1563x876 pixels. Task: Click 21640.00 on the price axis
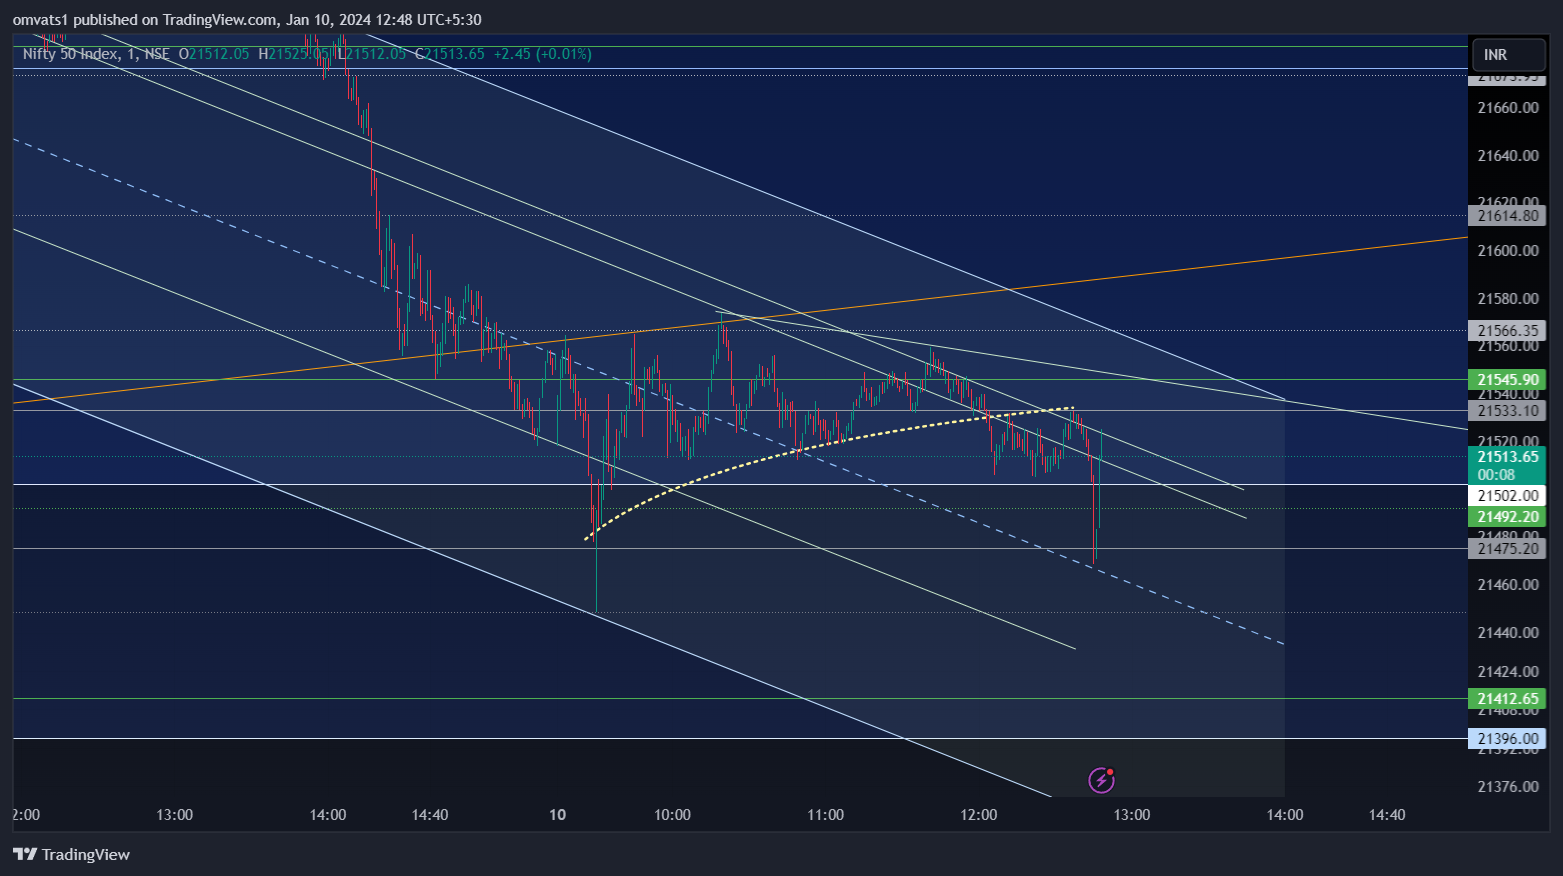(1507, 156)
